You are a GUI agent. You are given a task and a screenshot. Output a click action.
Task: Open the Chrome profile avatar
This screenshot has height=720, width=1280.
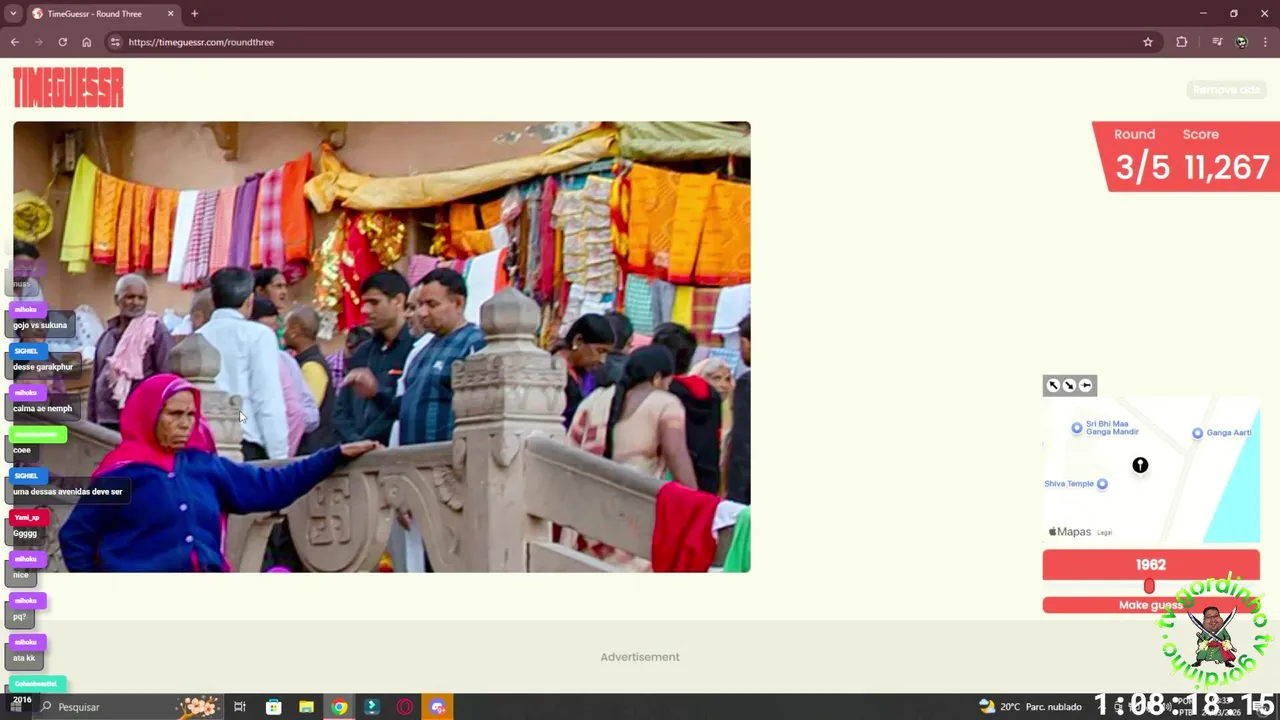point(1241,42)
